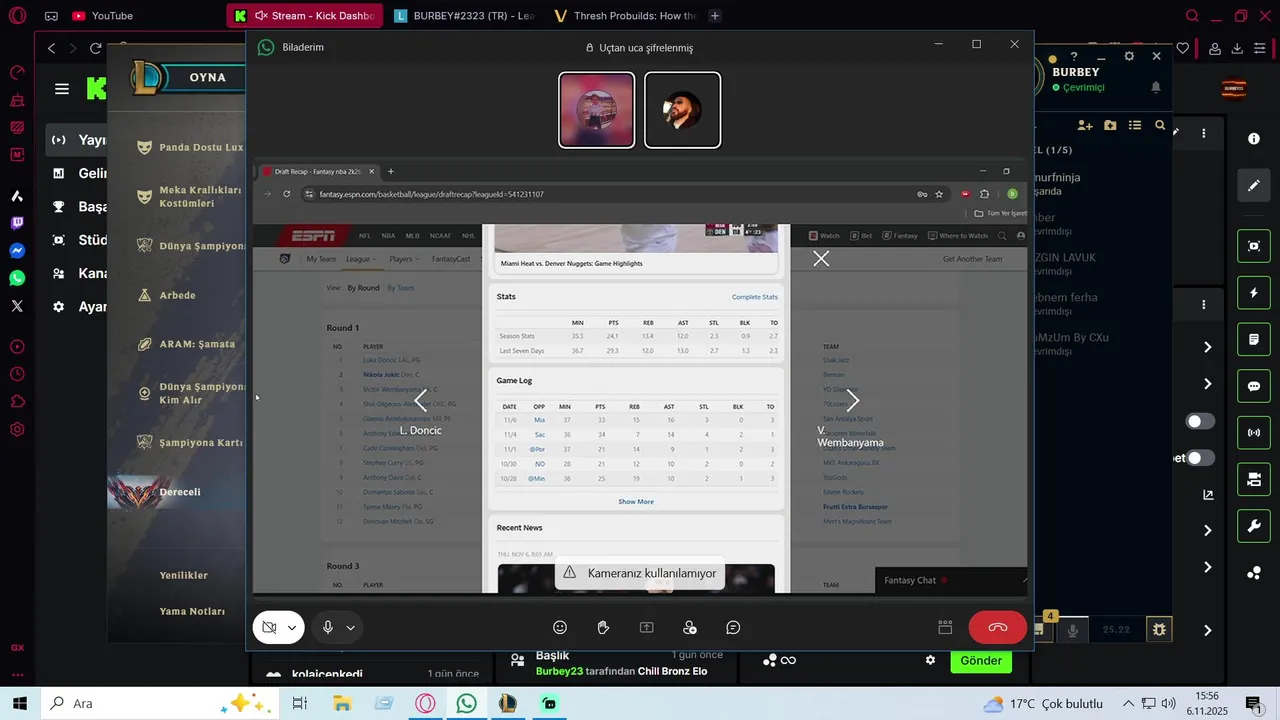This screenshot has height=720, width=1280.
Task: Open Opera history clock icon
Action: 17,374
